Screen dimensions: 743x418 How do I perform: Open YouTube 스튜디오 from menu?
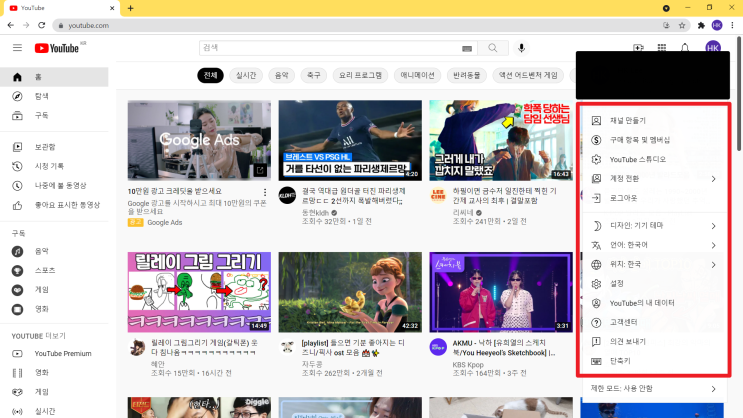click(654, 160)
